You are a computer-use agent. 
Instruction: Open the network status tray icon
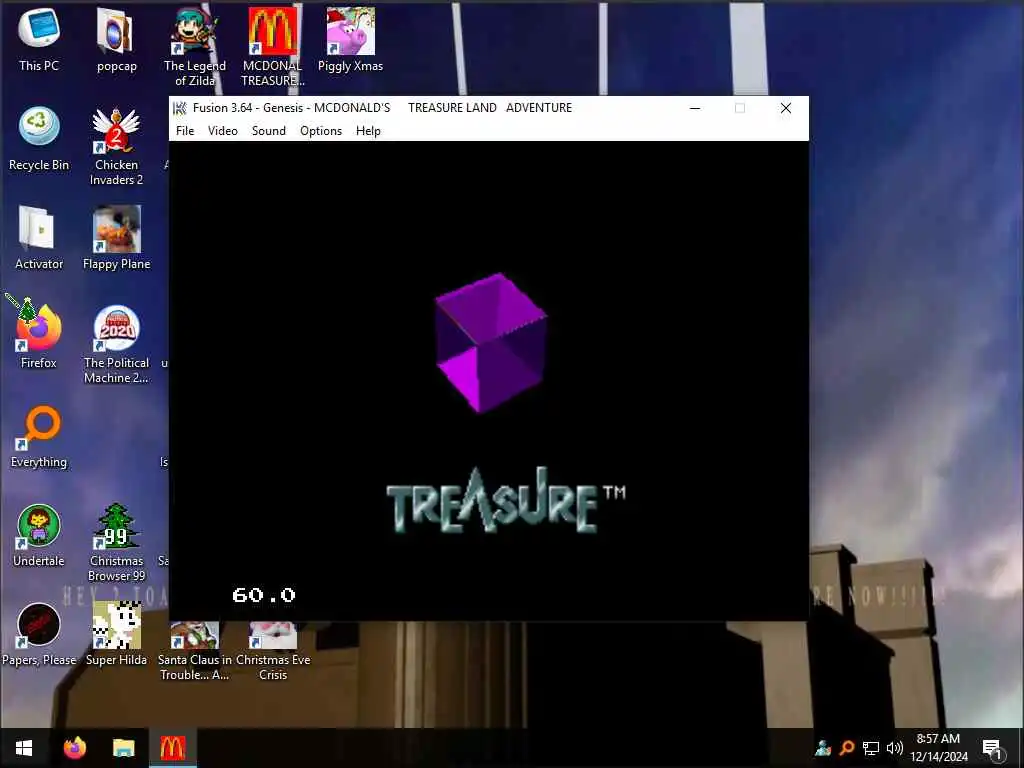pos(871,748)
